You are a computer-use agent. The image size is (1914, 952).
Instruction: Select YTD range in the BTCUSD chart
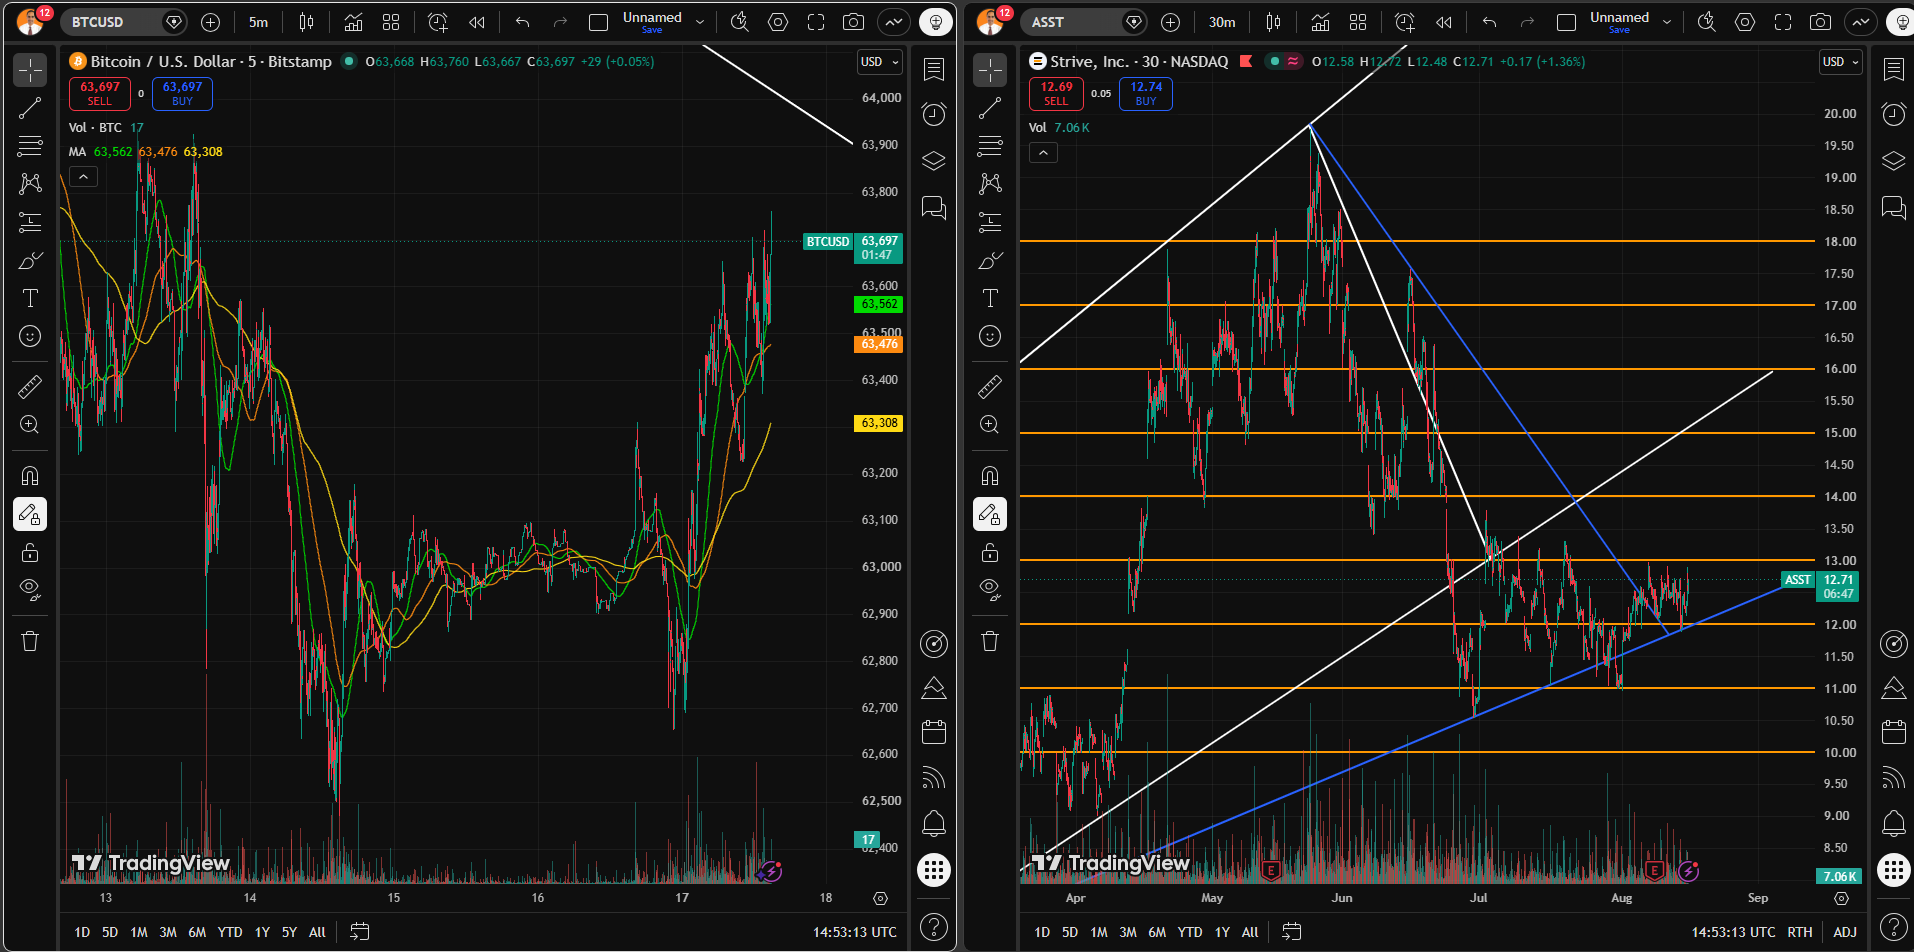click(x=230, y=932)
